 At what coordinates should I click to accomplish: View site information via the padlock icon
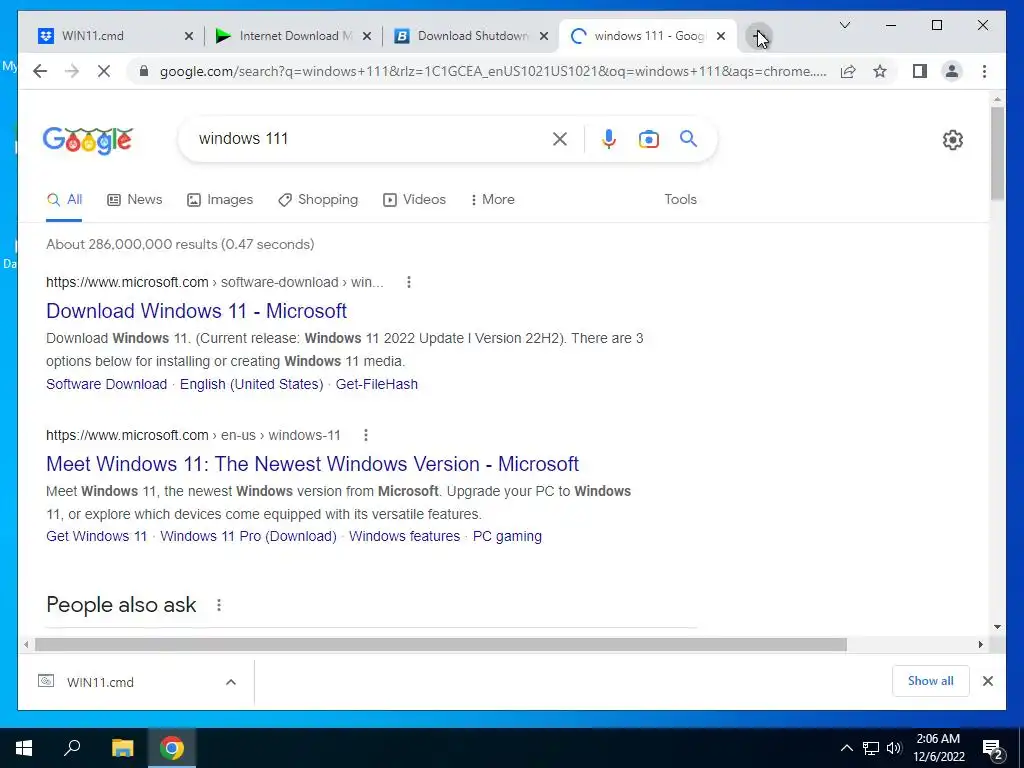point(144,71)
